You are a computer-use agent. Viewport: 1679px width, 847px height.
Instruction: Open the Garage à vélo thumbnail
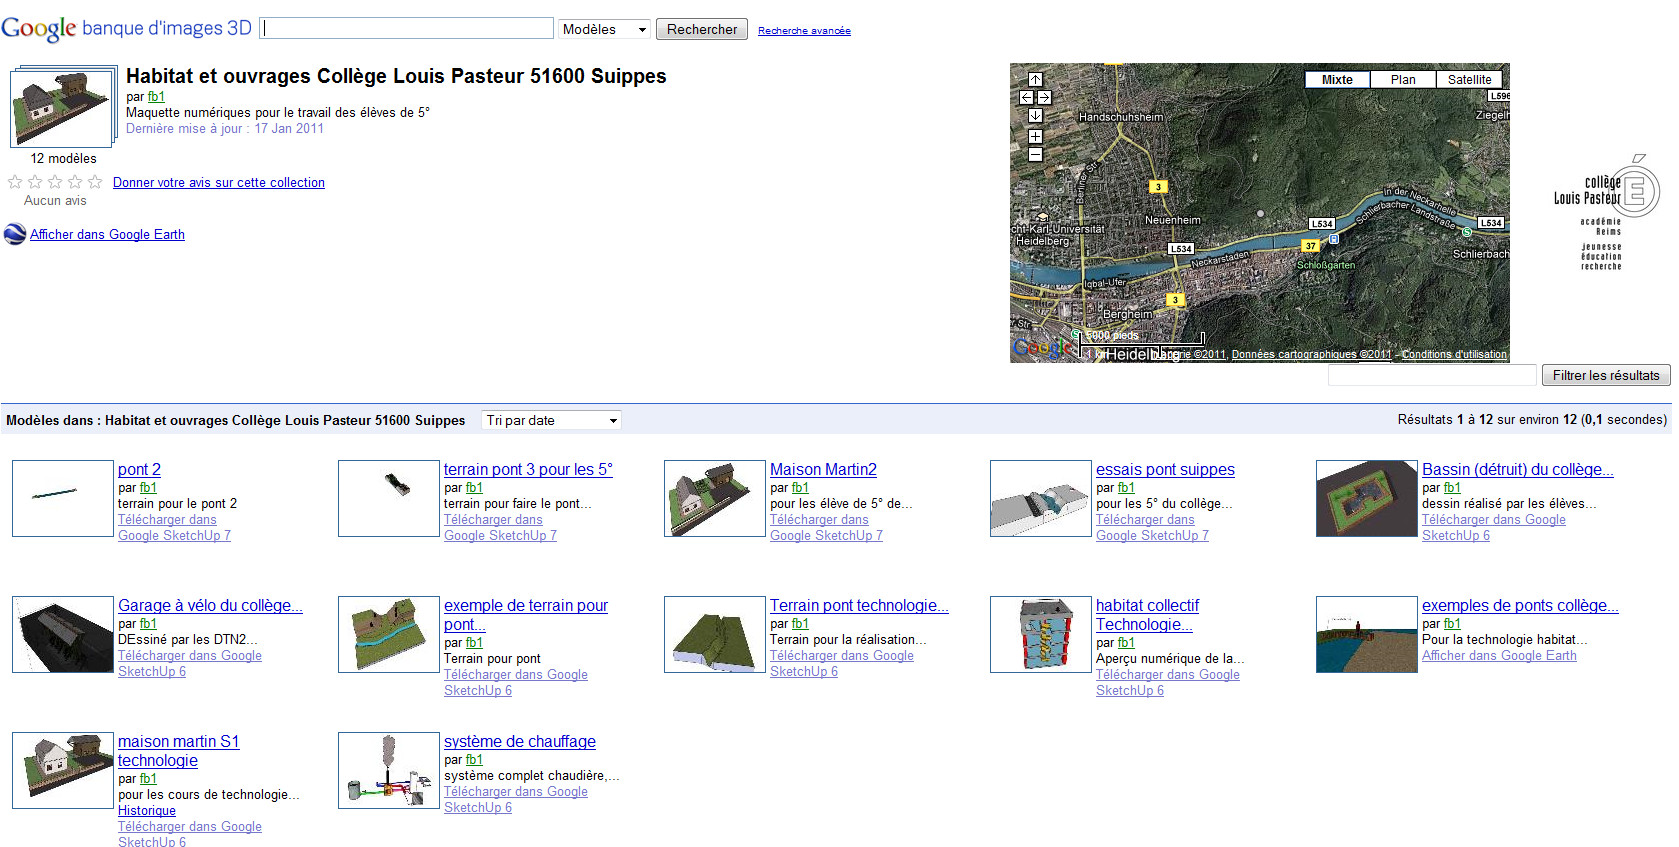click(63, 634)
